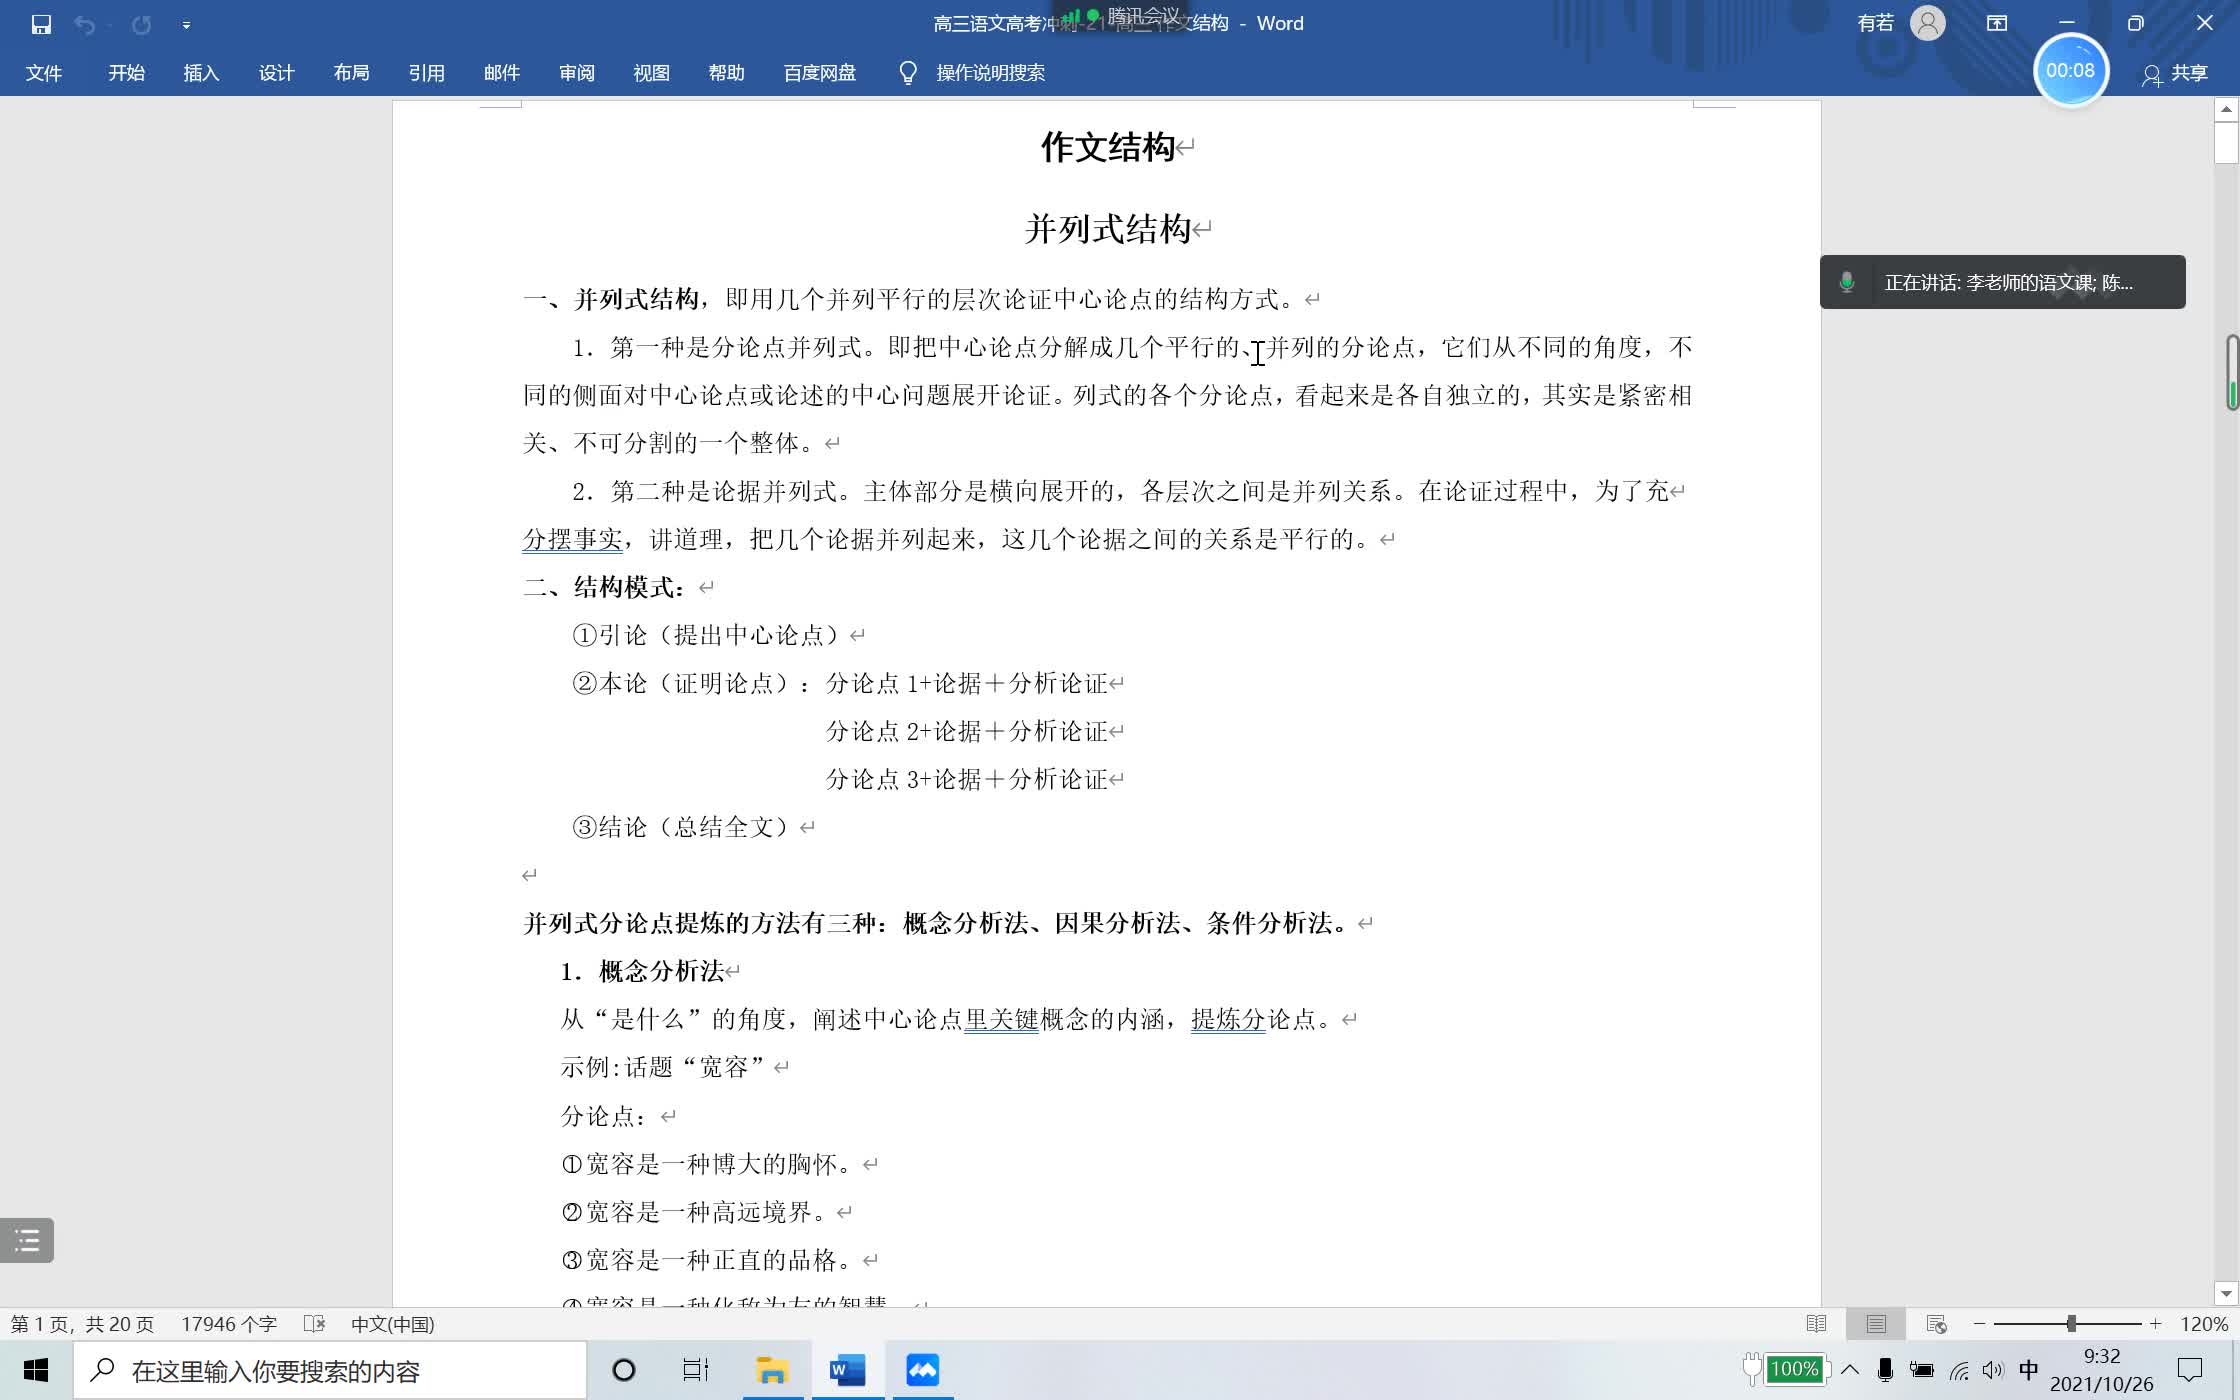Open word count 17946 个字

229,1324
